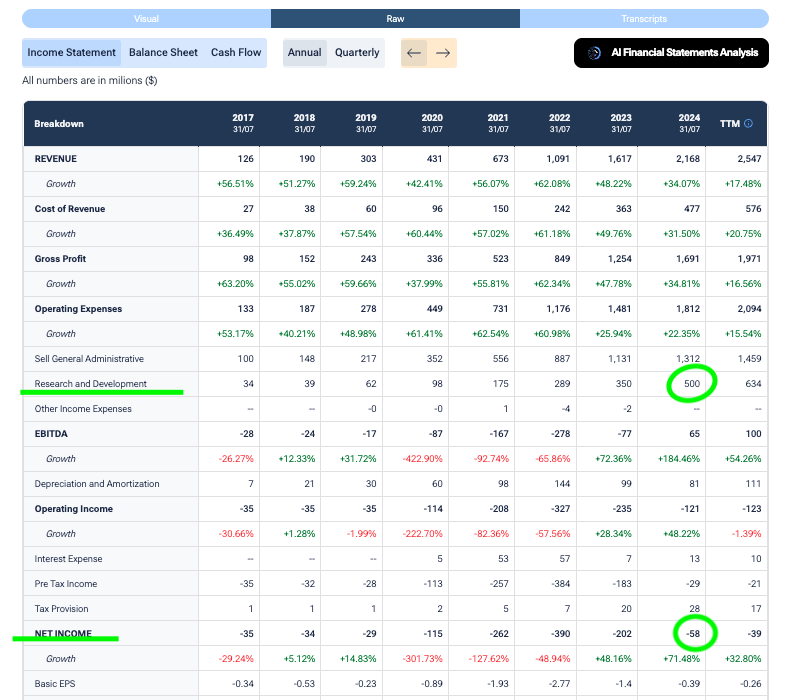Click the Pre Tax Income row label

pos(66,584)
